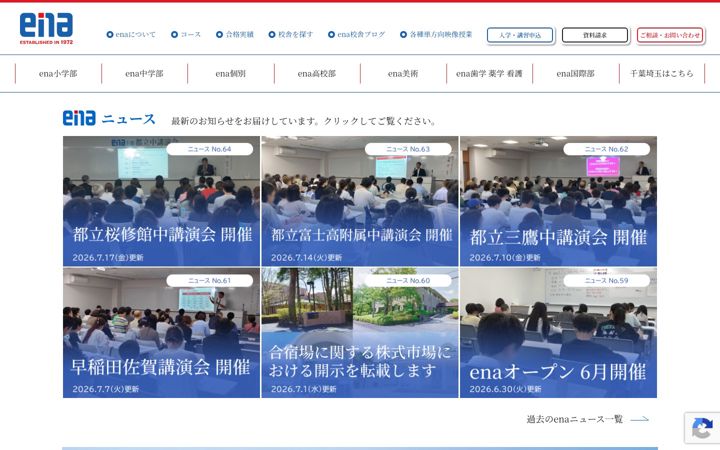Click the ニュース No.64 label

(x=209, y=149)
